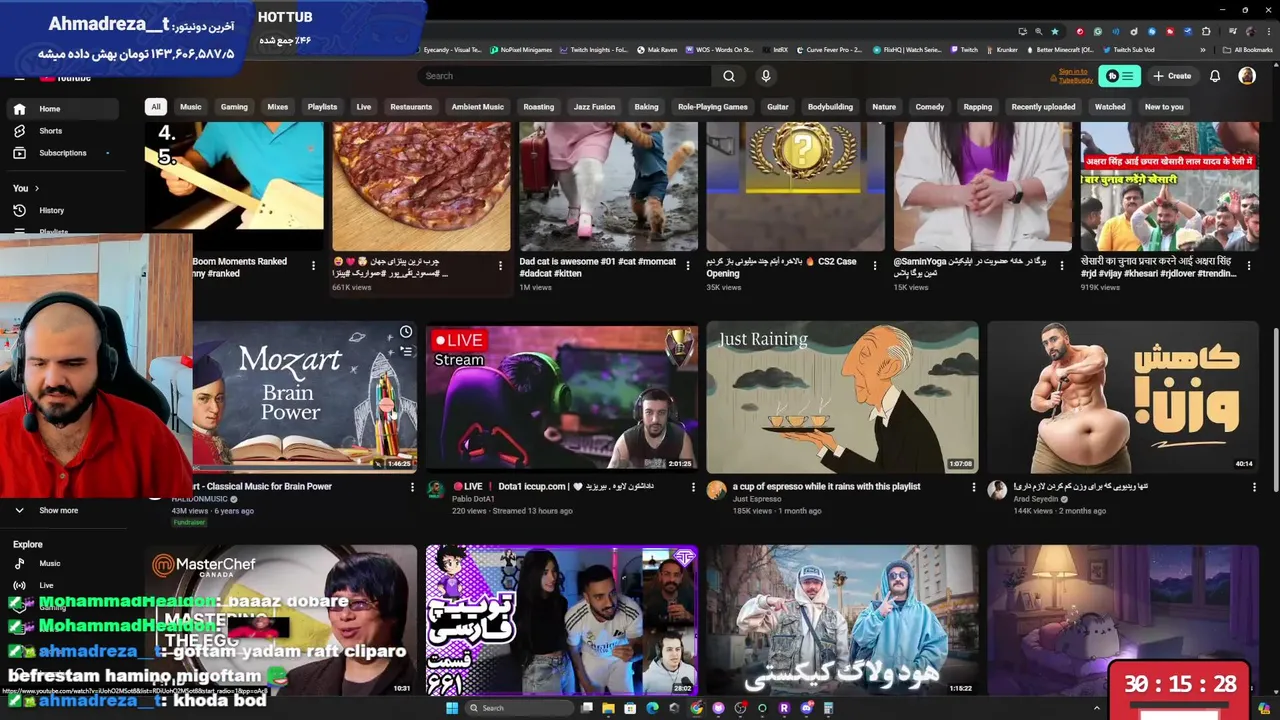Select the All filter chip
Screen dimensions: 1280x720
(x=155, y=107)
